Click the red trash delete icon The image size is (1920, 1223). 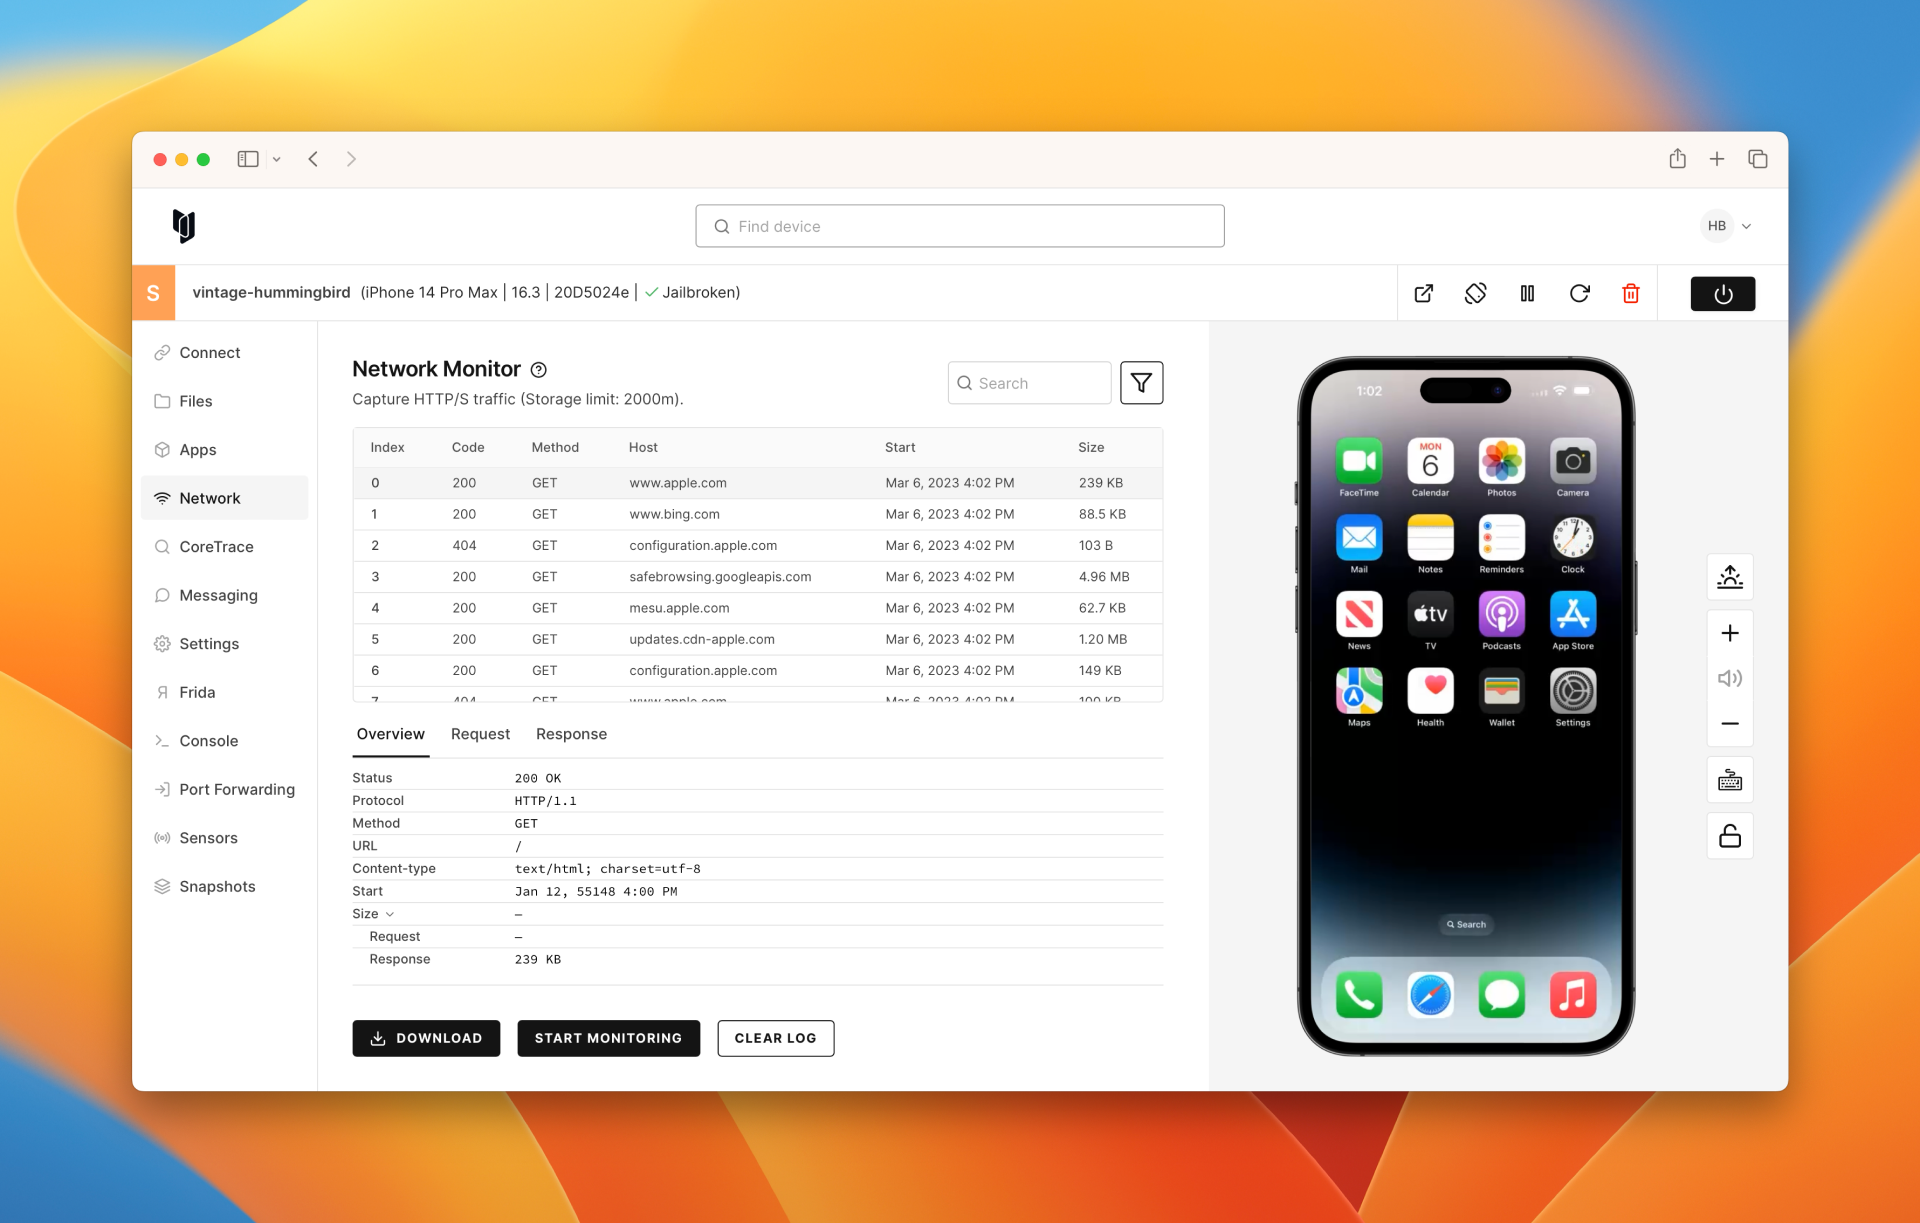(x=1630, y=293)
